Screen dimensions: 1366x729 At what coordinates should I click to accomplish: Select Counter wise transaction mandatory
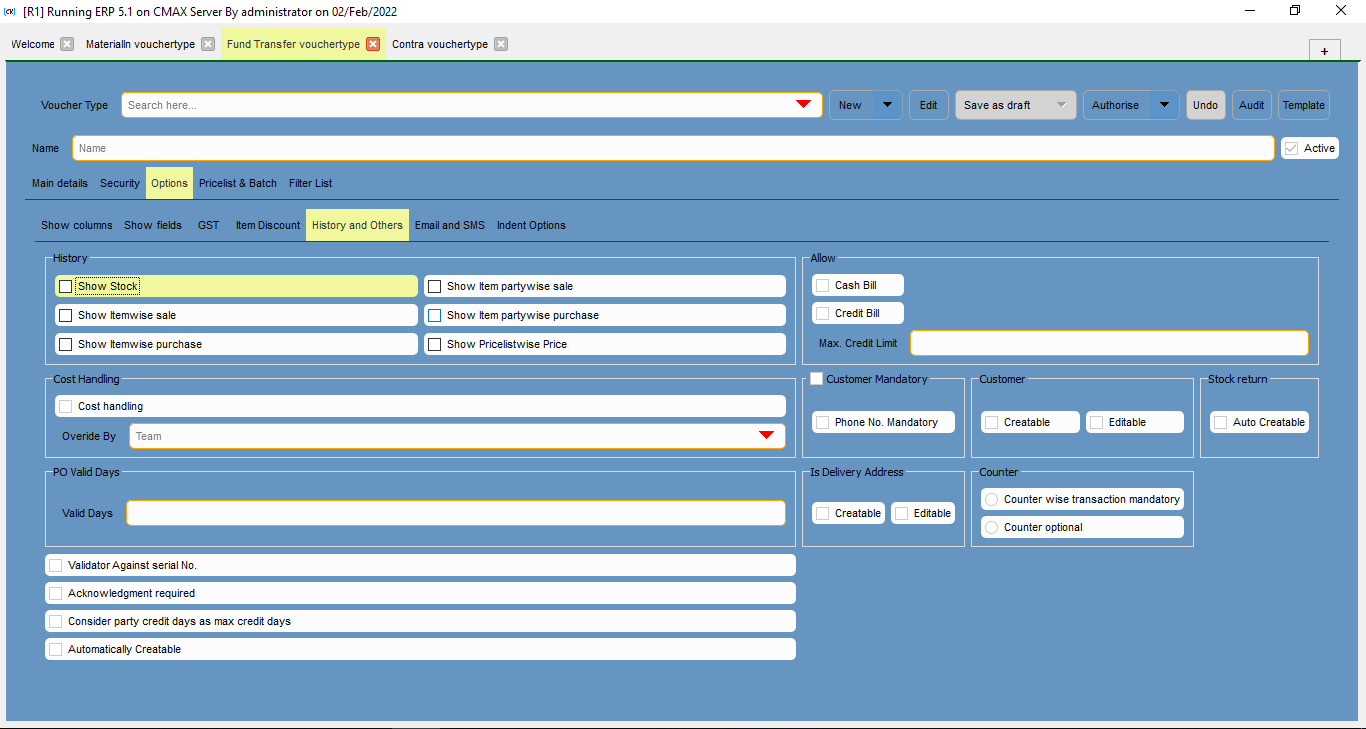pyautogui.click(x=991, y=499)
